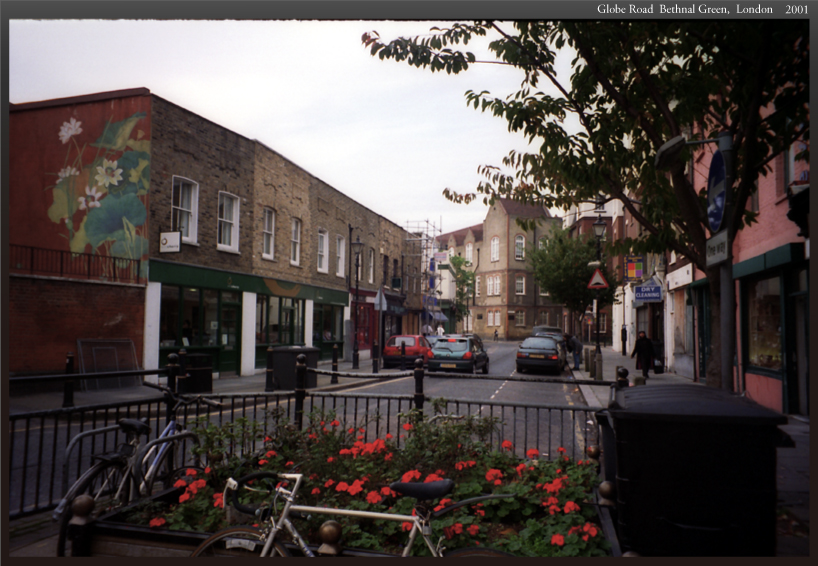Click the Globe Road street photograph

pyautogui.click(x=409, y=288)
